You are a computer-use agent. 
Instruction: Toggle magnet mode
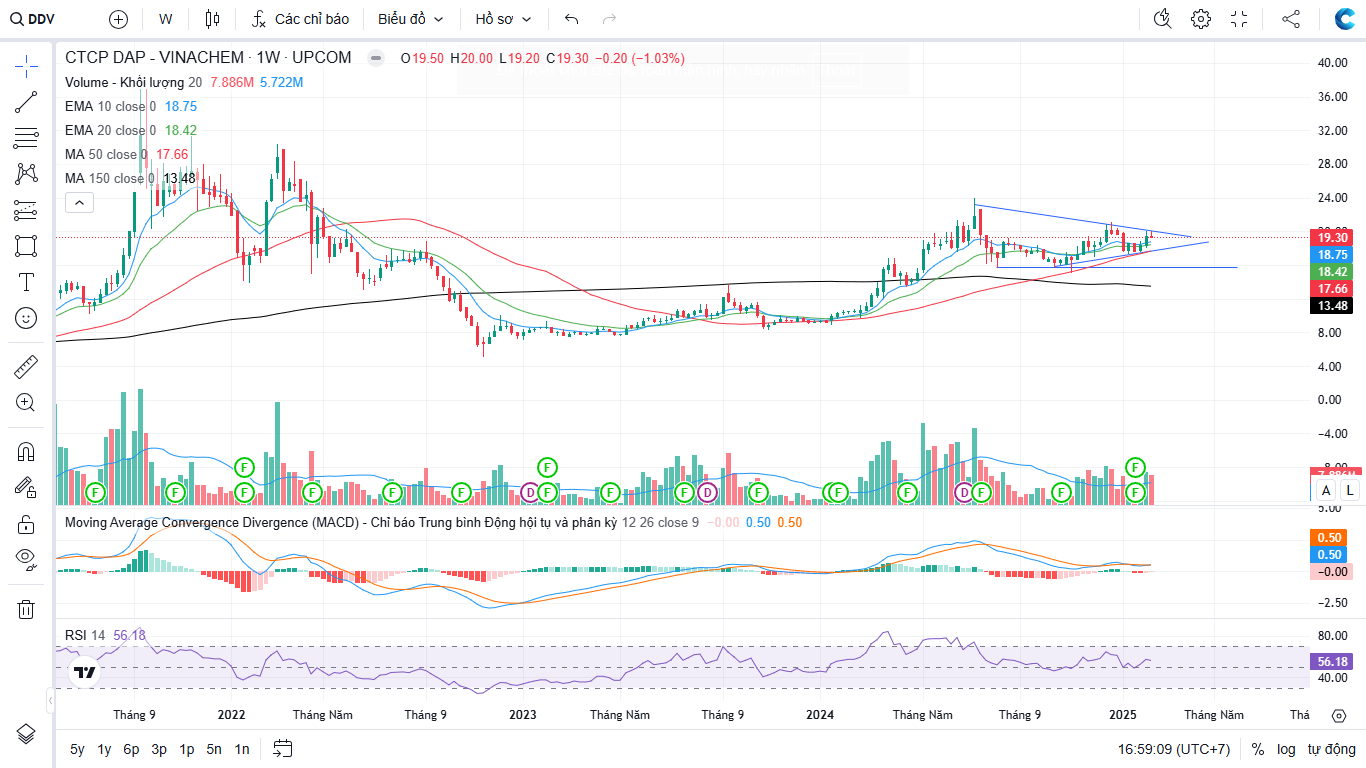tap(26, 452)
